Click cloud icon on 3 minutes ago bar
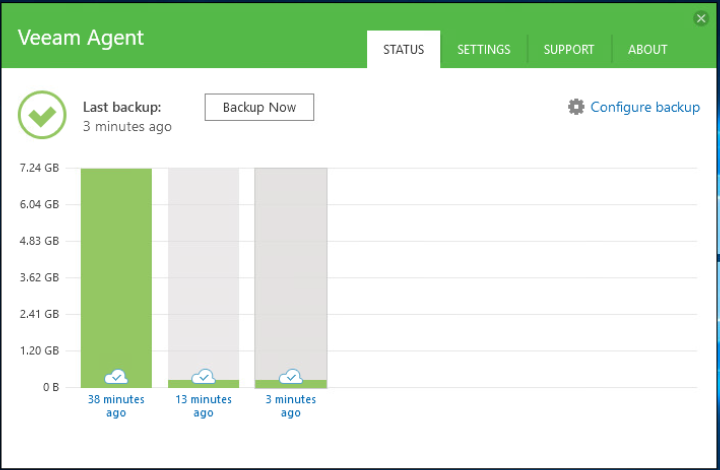 click(x=291, y=376)
